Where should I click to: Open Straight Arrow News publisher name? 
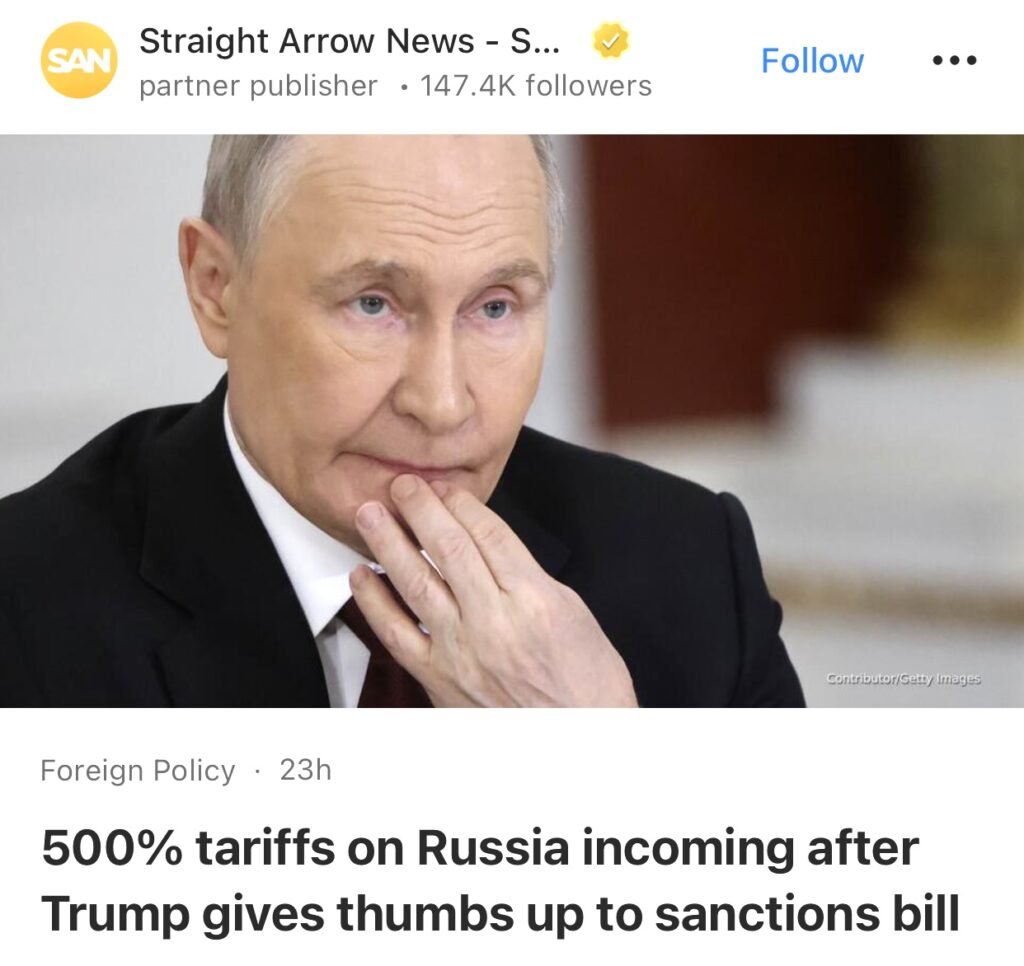349,41
